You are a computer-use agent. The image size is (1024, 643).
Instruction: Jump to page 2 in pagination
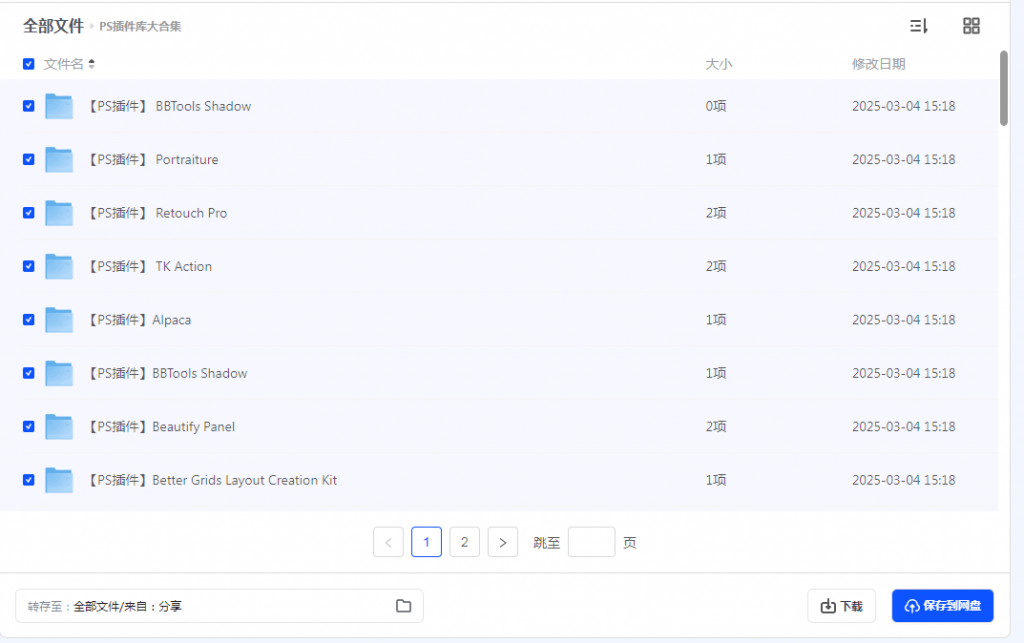464,542
